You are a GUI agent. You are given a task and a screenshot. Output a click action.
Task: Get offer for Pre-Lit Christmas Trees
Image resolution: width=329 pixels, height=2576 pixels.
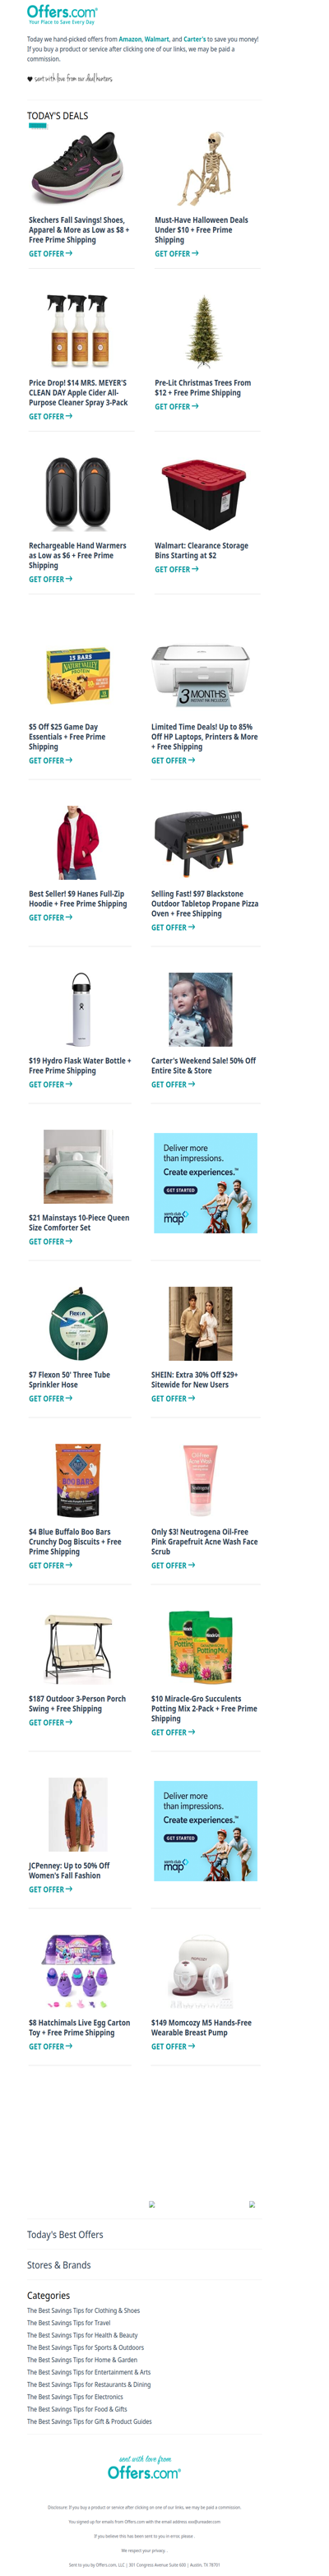[x=176, y=407]
